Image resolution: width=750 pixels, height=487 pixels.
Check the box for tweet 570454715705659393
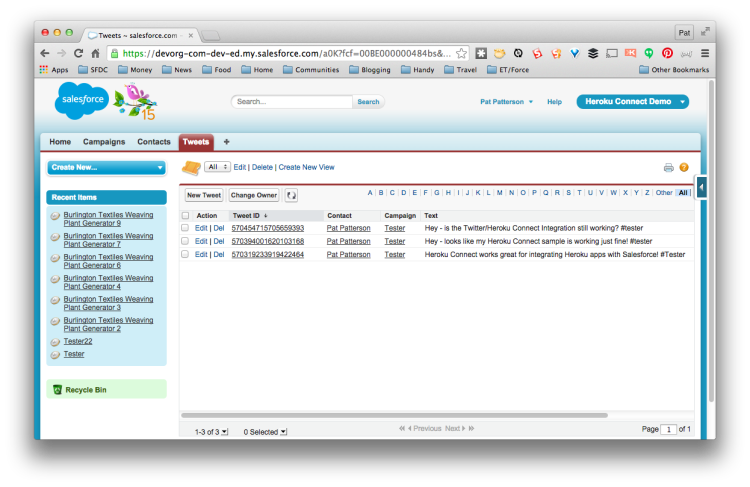(185, 228)
